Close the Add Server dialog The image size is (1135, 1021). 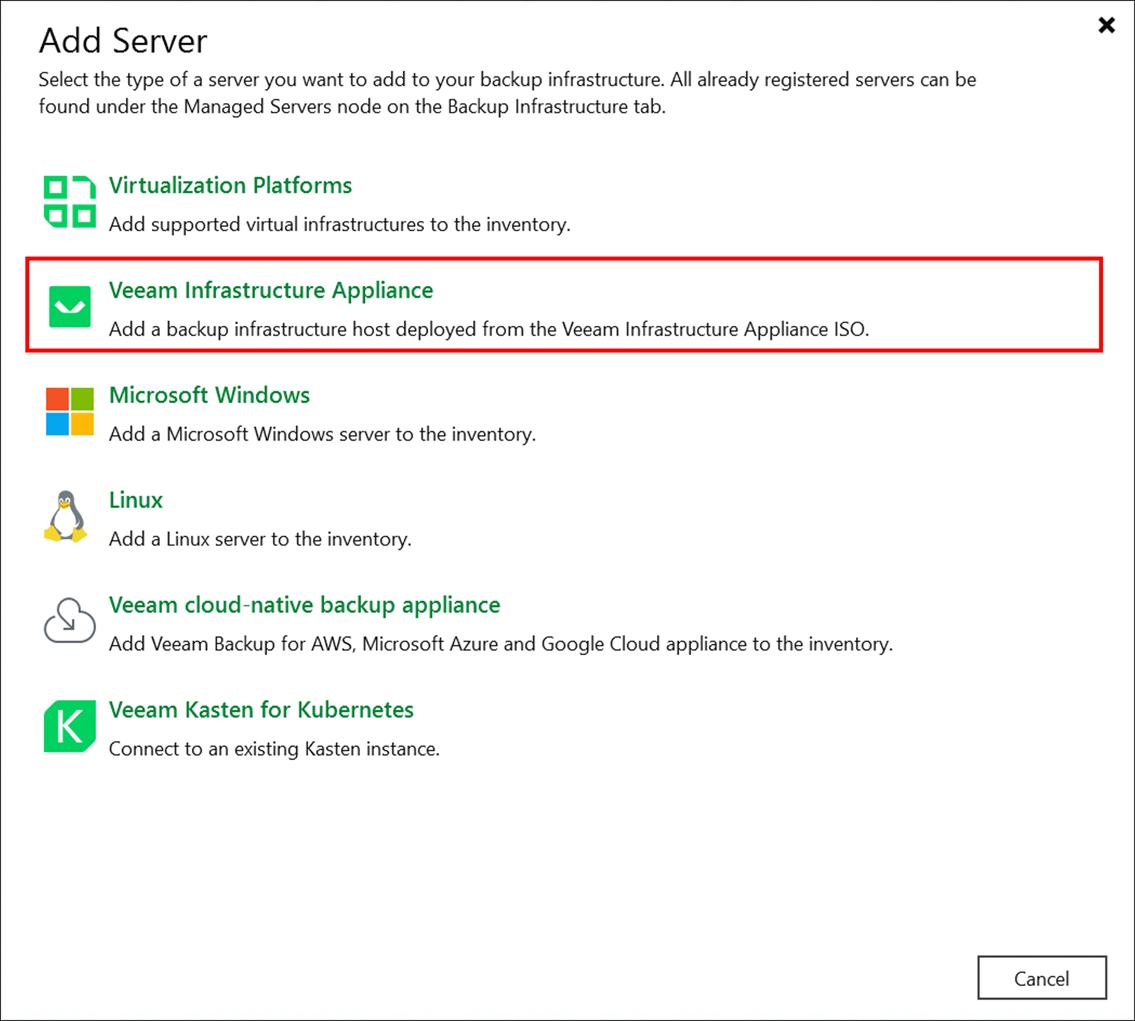[x=1106, y=25]
